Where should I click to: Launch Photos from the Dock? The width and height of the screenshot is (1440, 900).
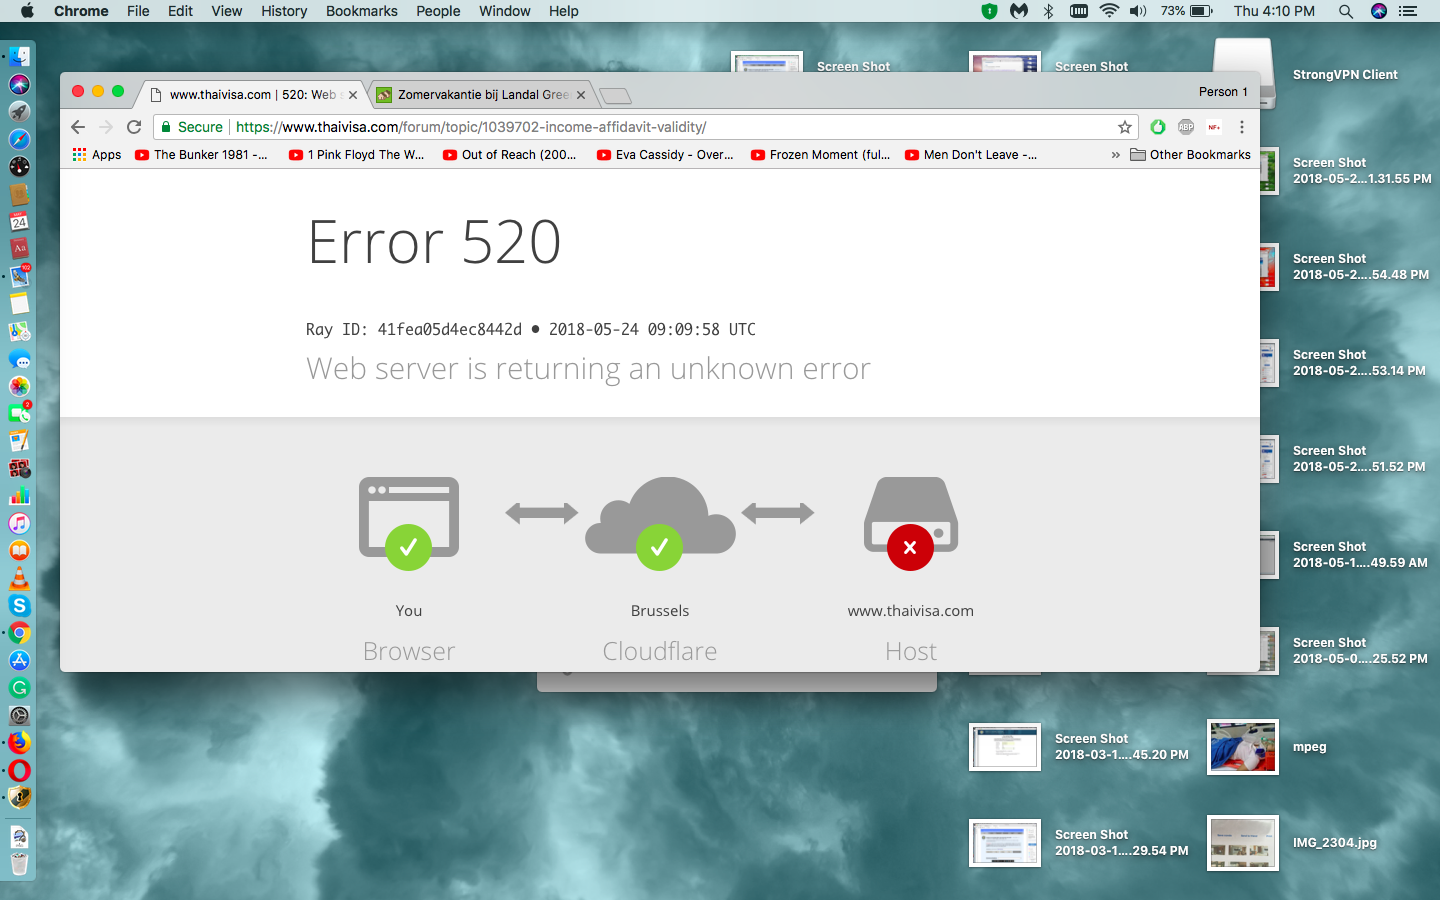click(19, 386)
